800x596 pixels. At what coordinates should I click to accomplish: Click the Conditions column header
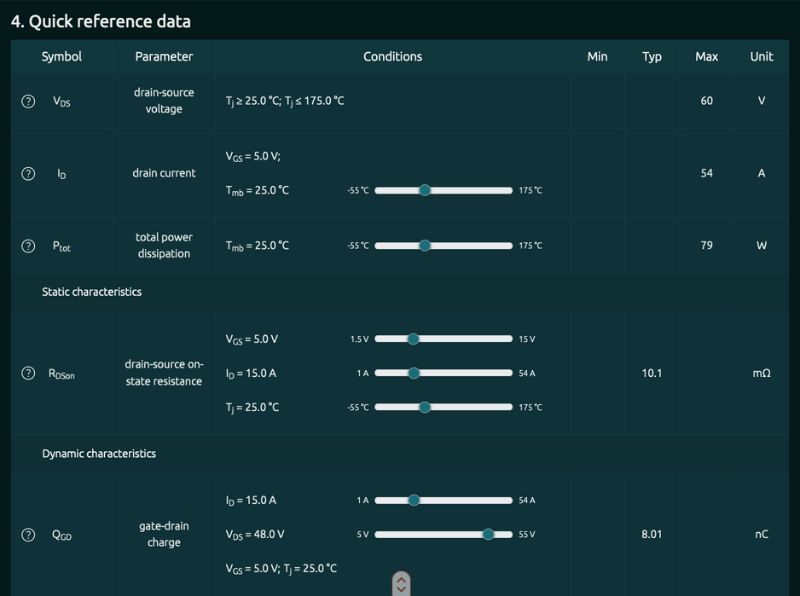[393, 57]
